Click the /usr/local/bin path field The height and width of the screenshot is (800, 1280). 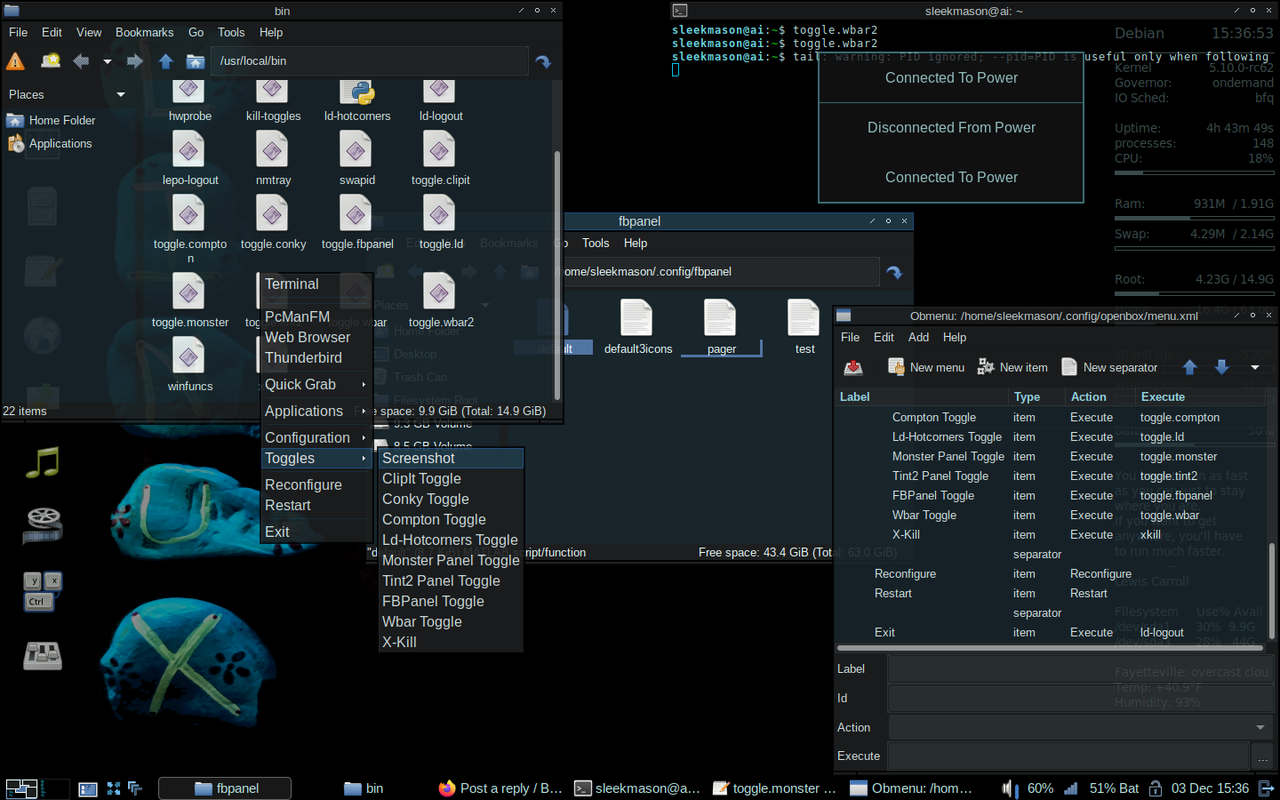(370, 61)
